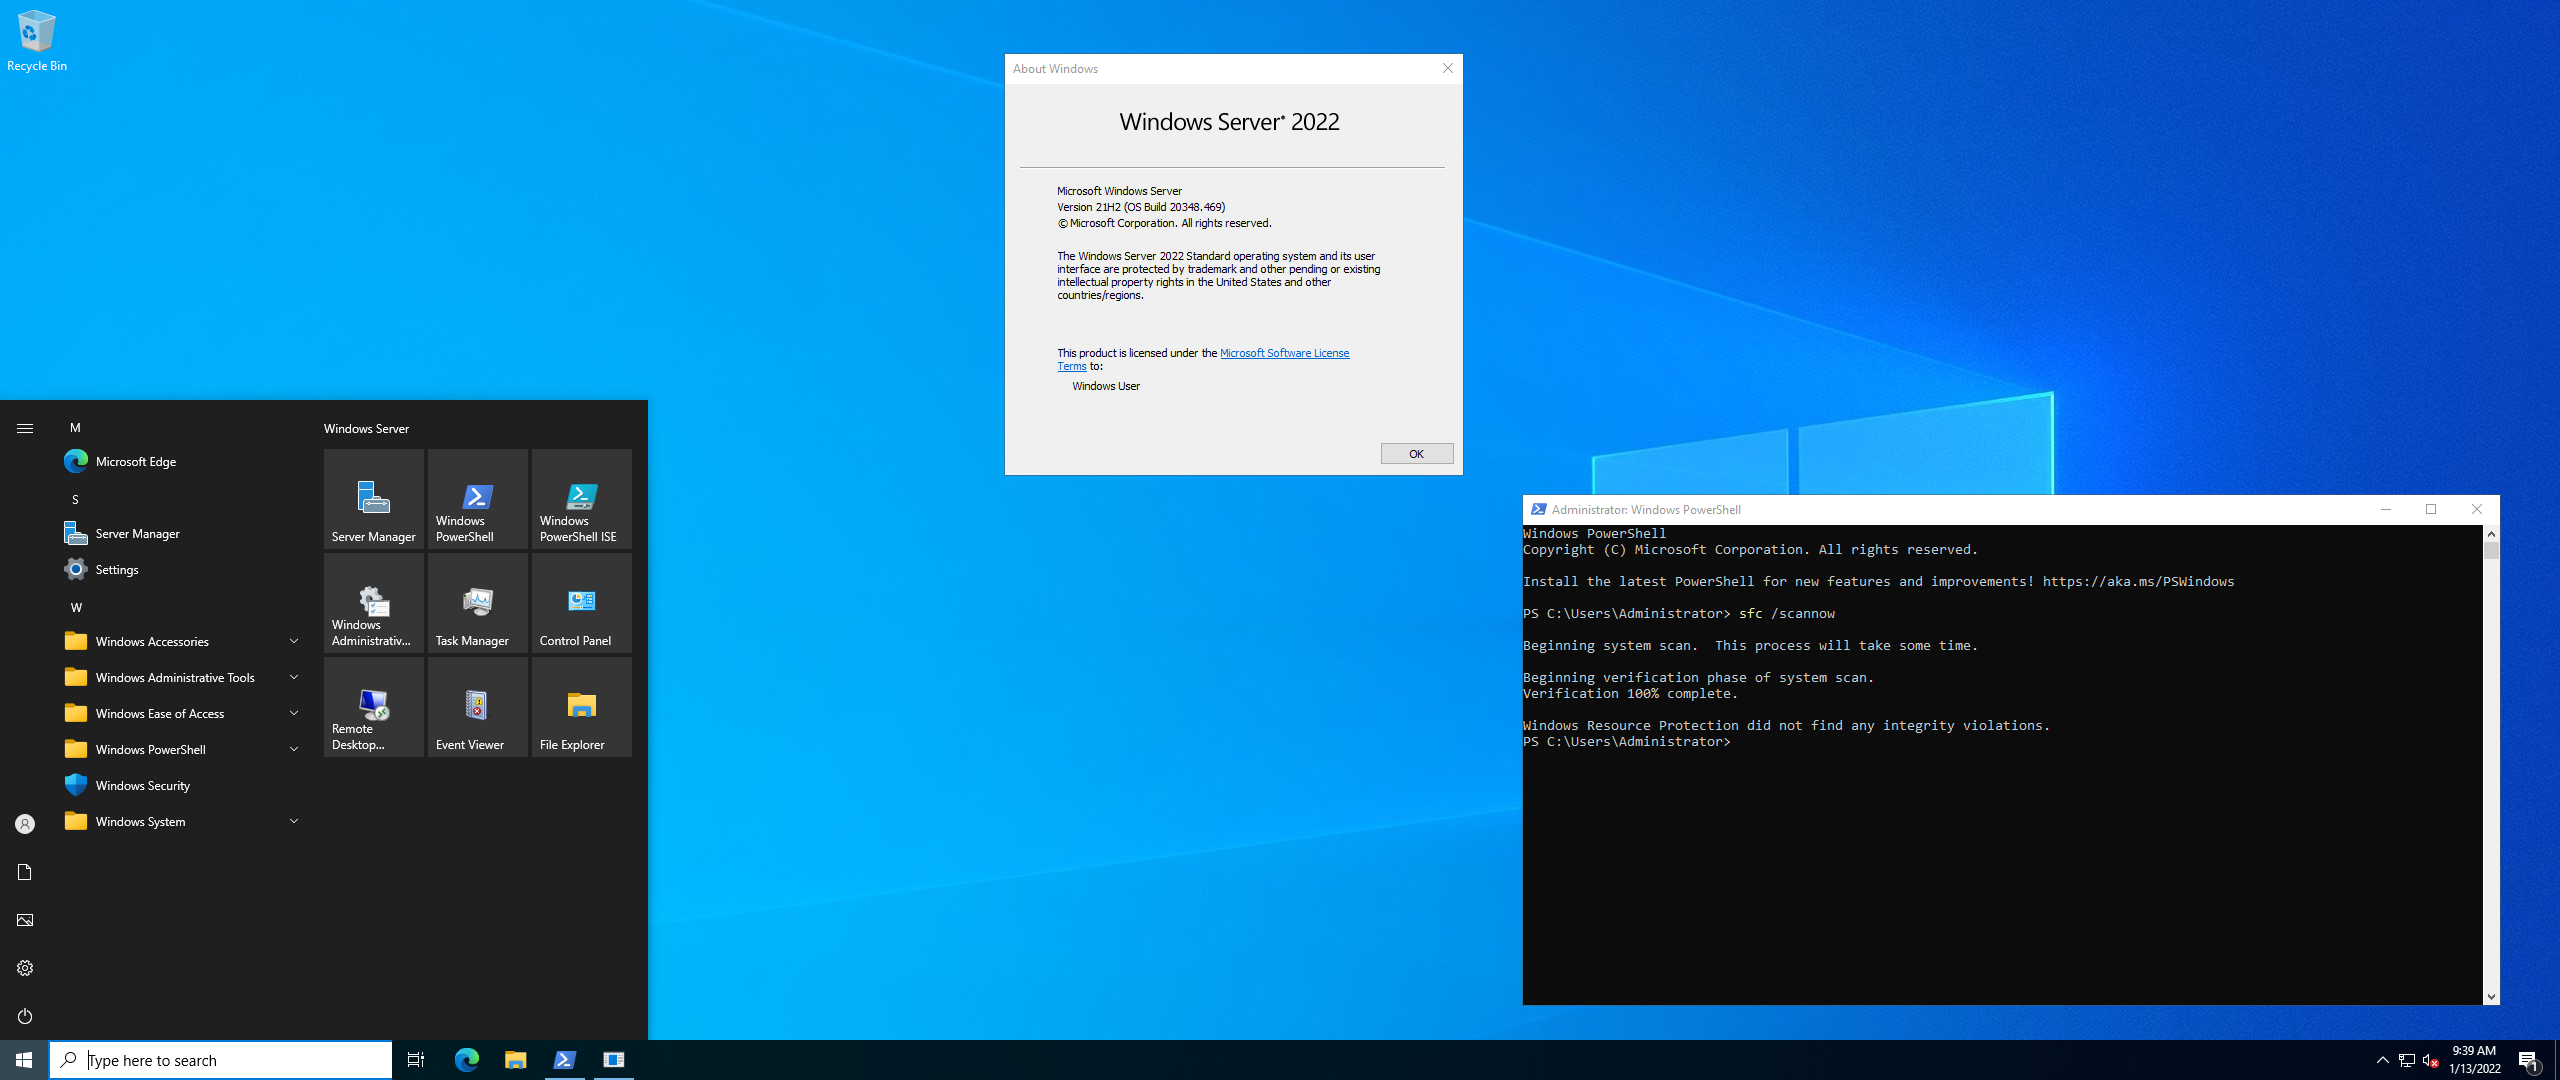Close the PowerShell window
This screenshot has height=1080, width=2560.
pos(2477,509)
